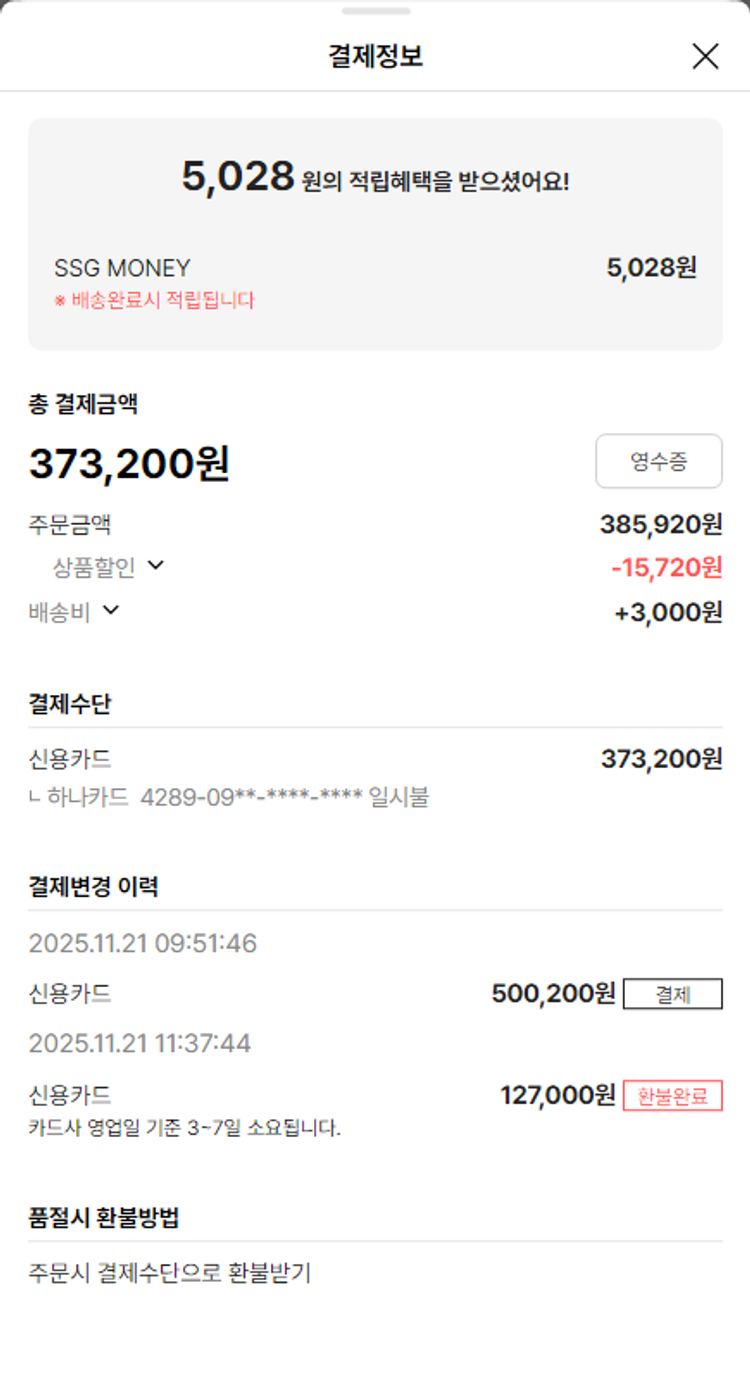
Task: Click the red 배송완료시 적립됩니다 notice
Action: [x=155, y=300]
